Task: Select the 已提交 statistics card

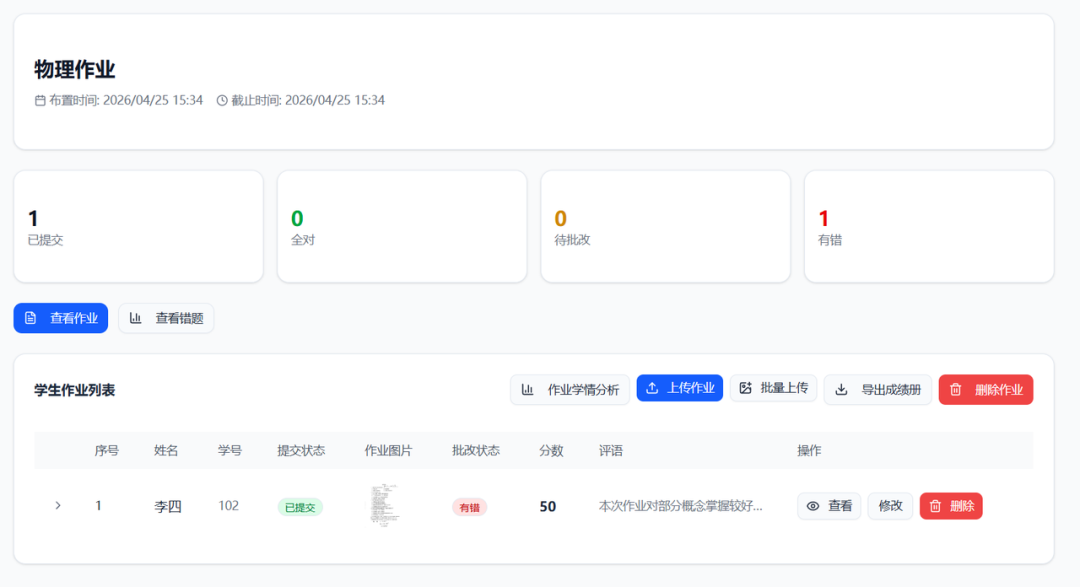Action: click(138, 226)
